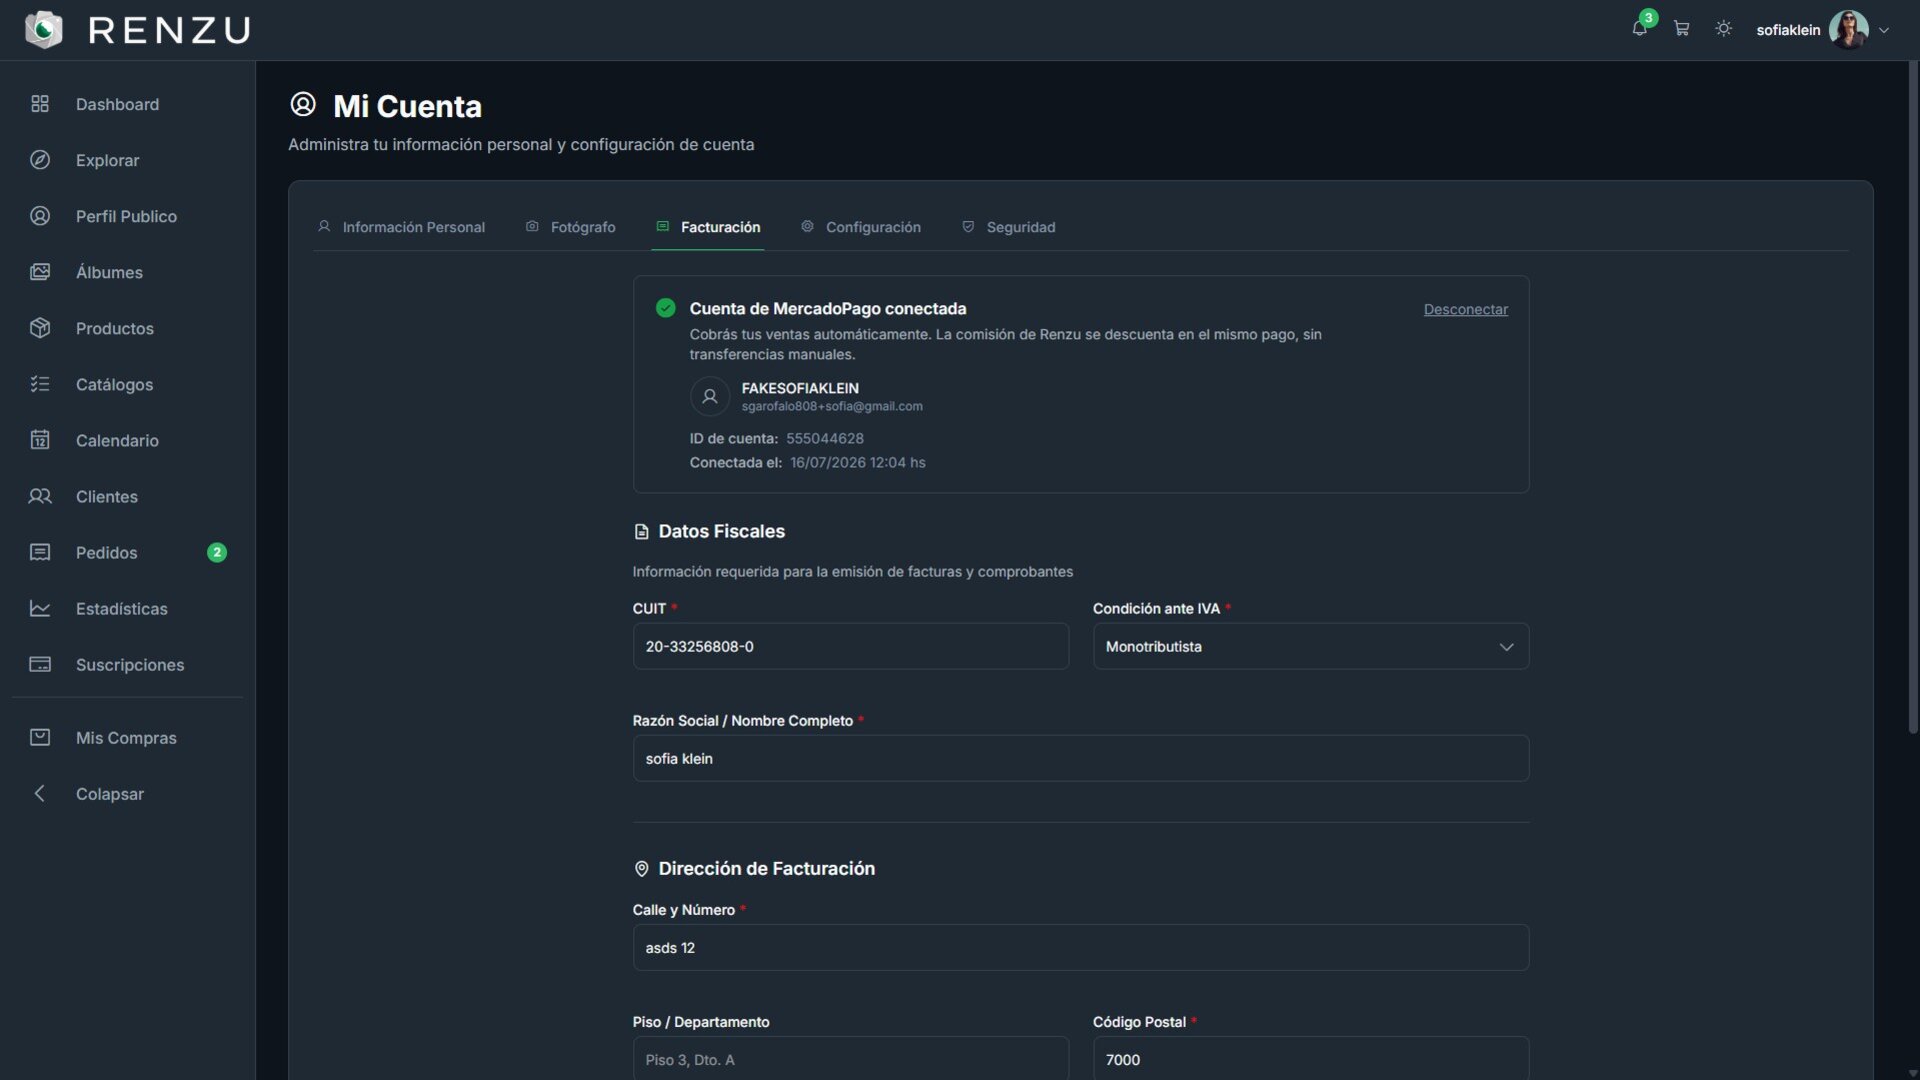Click the Renzu logo icon
The width and height of the screenshot is (1920, 1080).
[x=44, y=29]
